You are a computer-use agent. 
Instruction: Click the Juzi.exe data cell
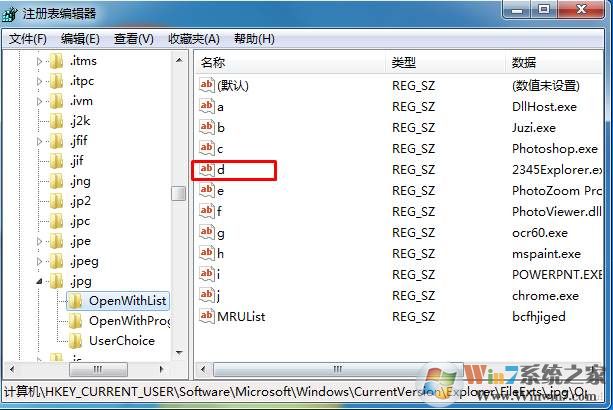click(x=534, y=128)
